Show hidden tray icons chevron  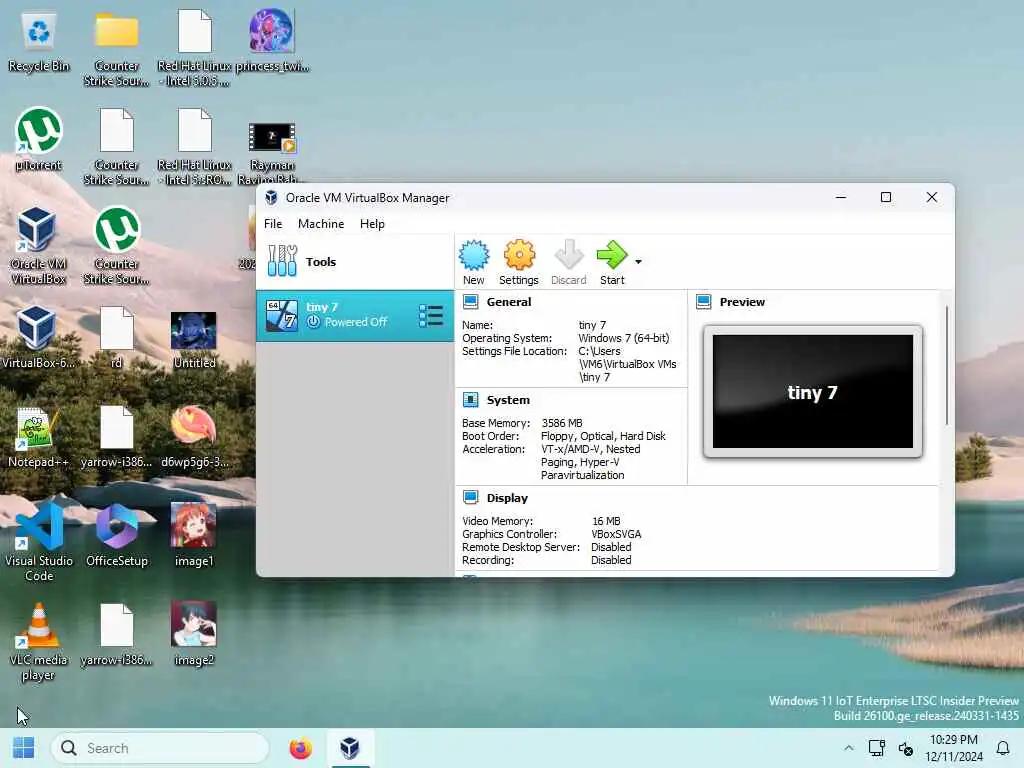tap(848, 748)
